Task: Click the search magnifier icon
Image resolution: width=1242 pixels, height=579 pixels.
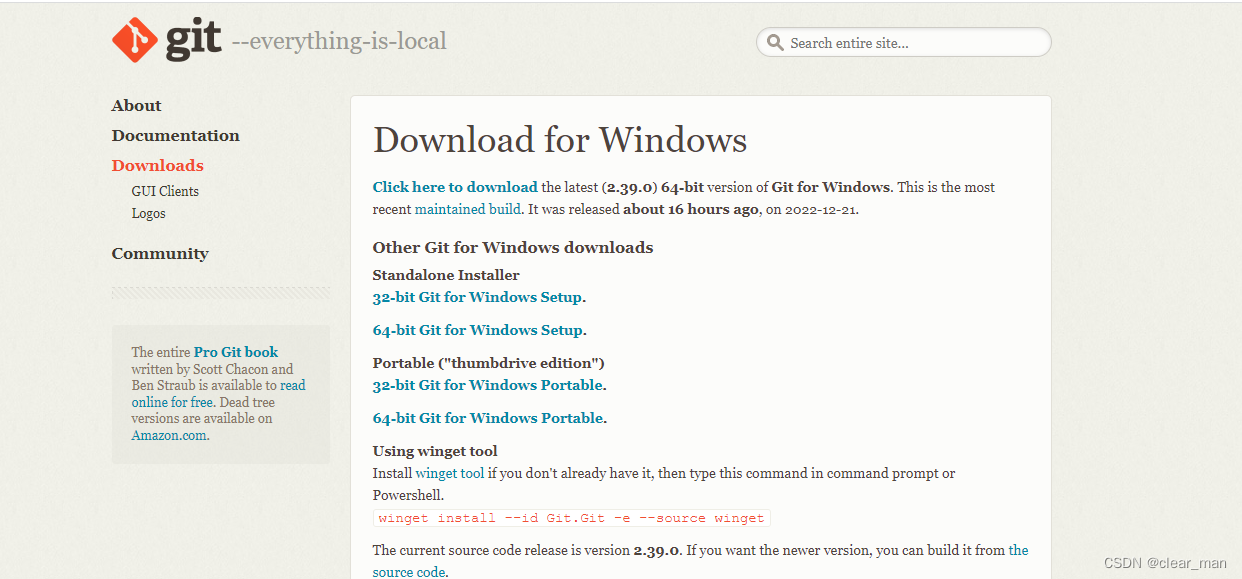Action: 775,43
